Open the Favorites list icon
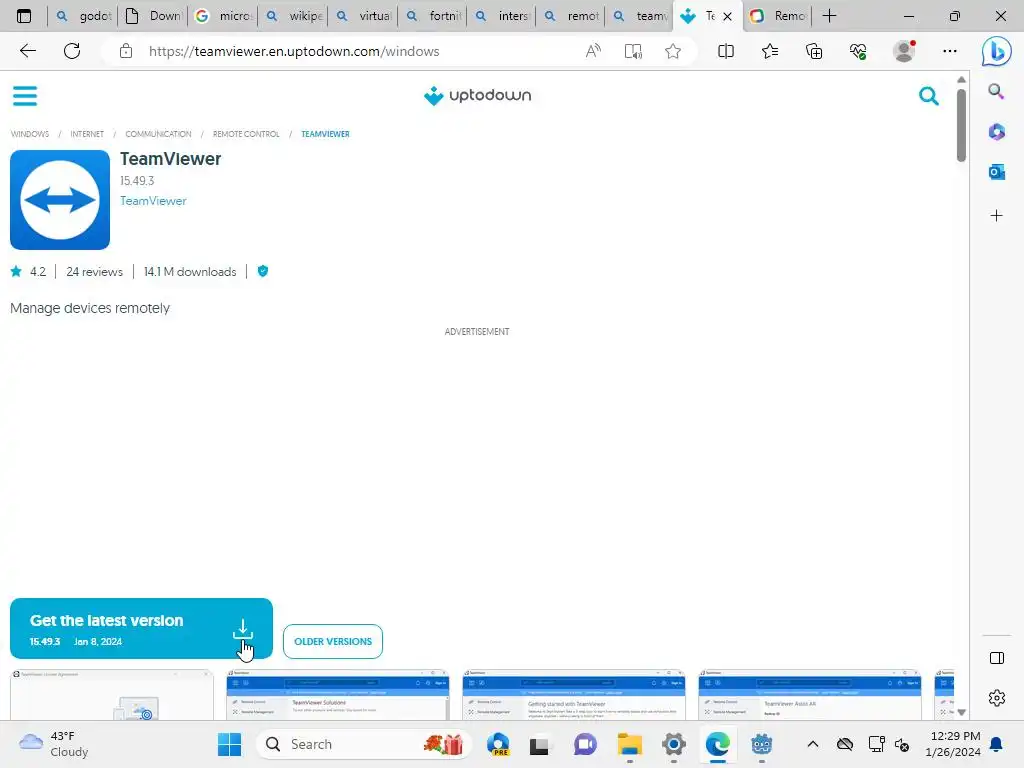1024x768 pixels. click(770, 51)
